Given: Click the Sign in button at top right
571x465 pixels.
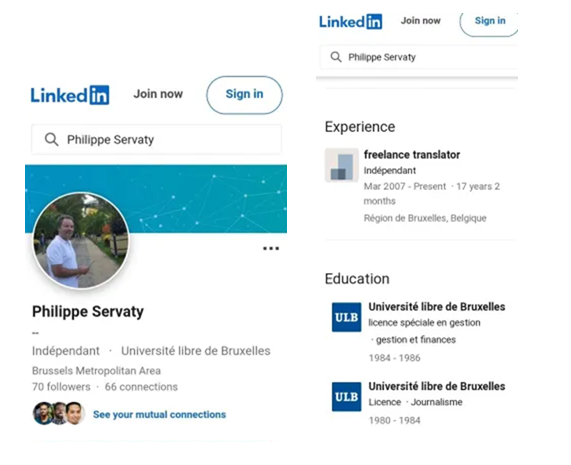Looking at the screenshot, I should pos(489,22).
